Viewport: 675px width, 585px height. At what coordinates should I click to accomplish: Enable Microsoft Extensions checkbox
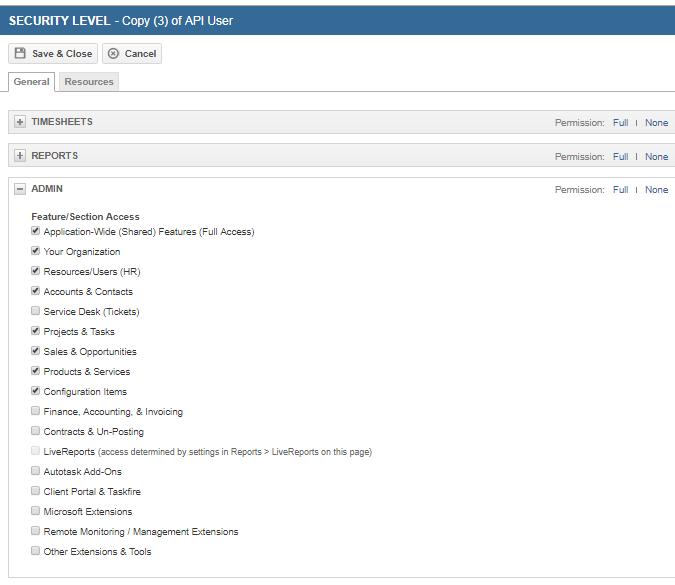pyautogui.click(x=36, y=511)
